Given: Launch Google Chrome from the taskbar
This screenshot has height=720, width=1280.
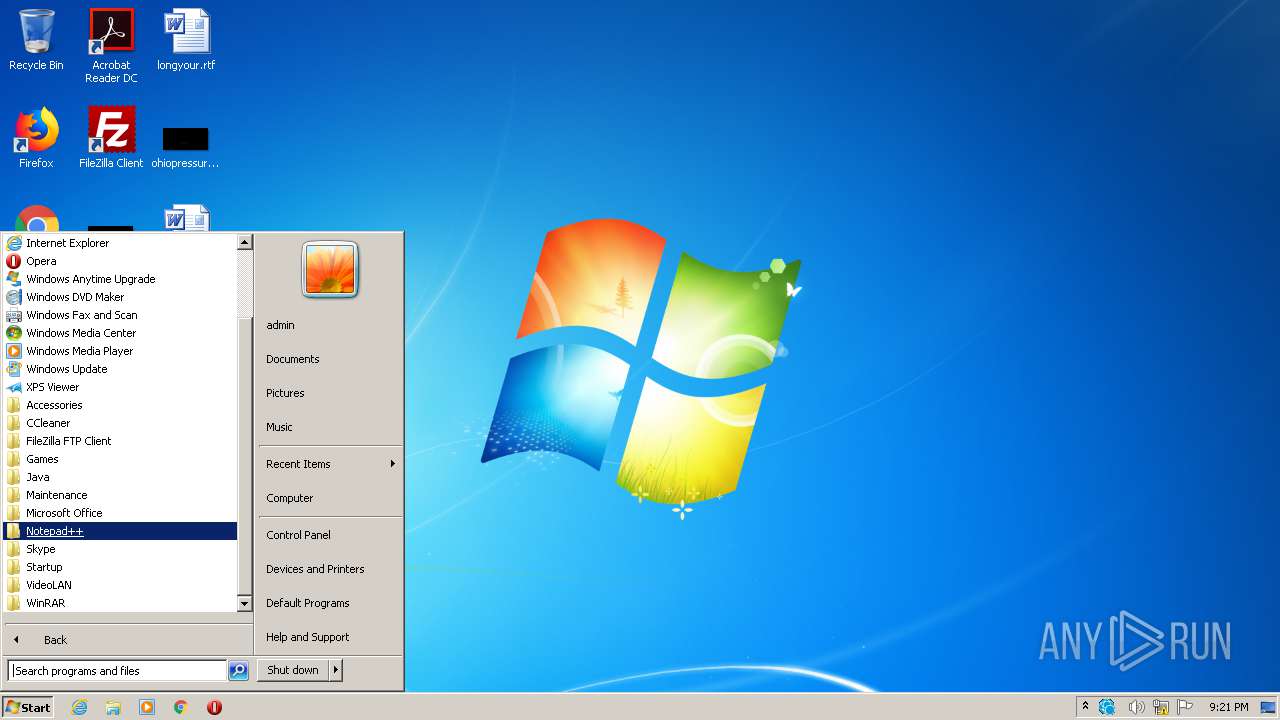Looking at the screenshot, I should [x=181, y=707].
